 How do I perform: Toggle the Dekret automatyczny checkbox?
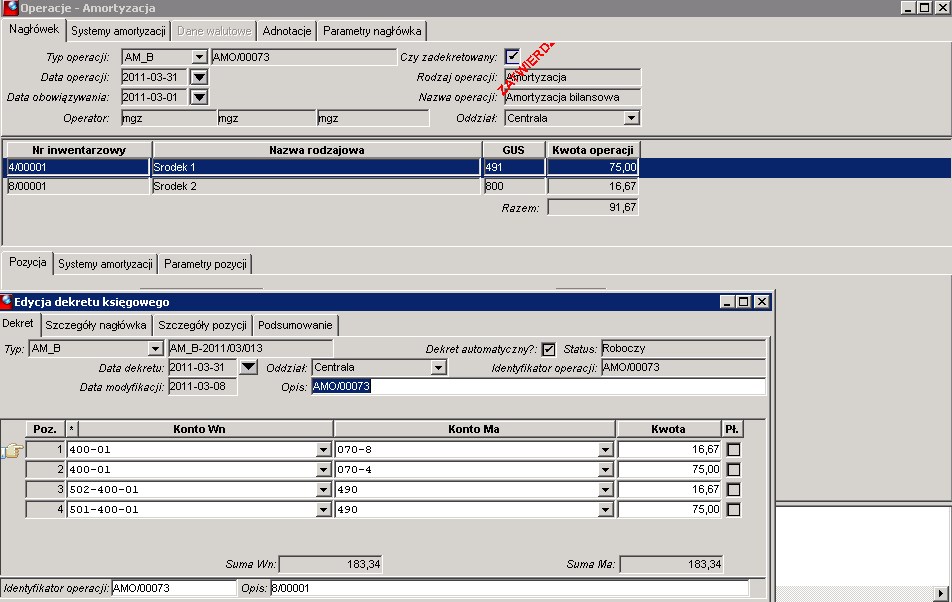pyautogui.click(x=548, y=349)
